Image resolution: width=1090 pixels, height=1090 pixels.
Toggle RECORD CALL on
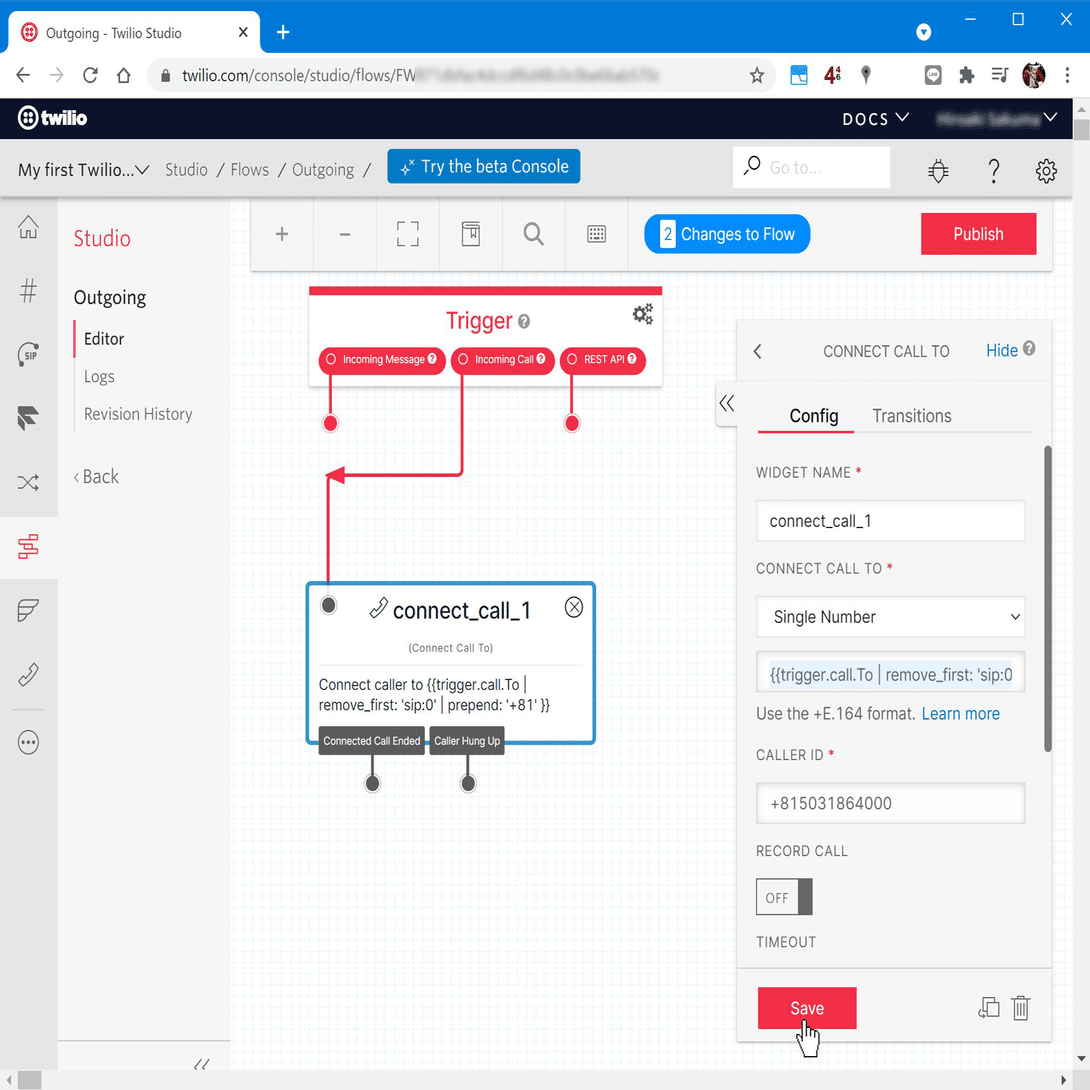(784, 897)
